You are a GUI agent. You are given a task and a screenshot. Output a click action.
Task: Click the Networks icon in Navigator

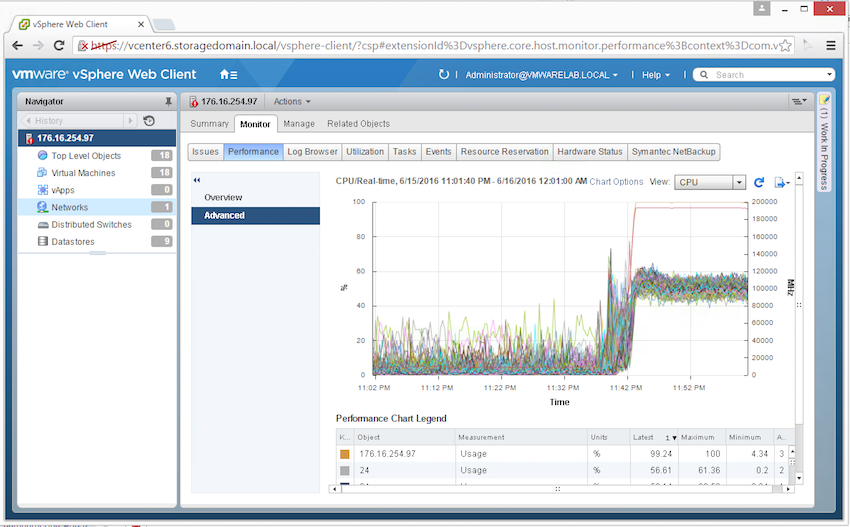[x=42, y=207]
